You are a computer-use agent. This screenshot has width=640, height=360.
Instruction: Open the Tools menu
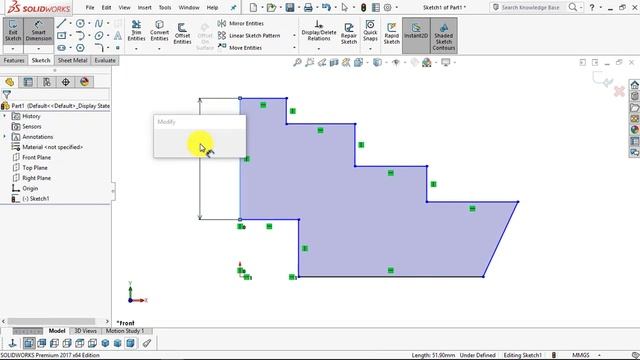click(165, 7)
